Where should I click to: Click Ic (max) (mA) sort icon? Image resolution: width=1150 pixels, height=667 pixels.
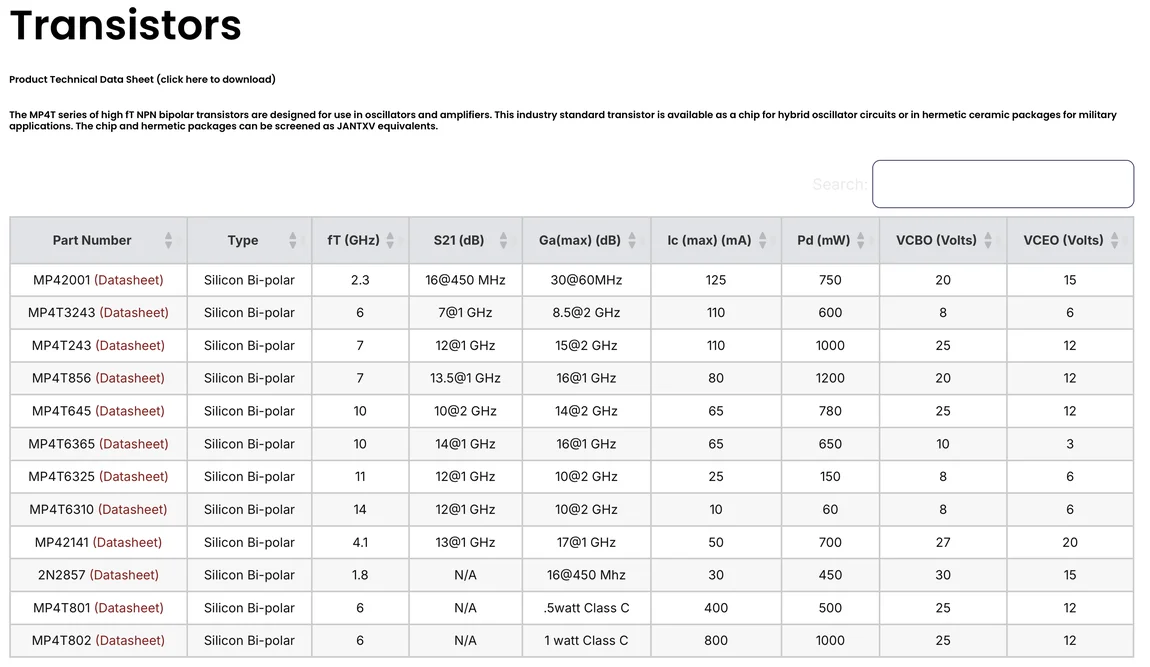pos(762,241)
